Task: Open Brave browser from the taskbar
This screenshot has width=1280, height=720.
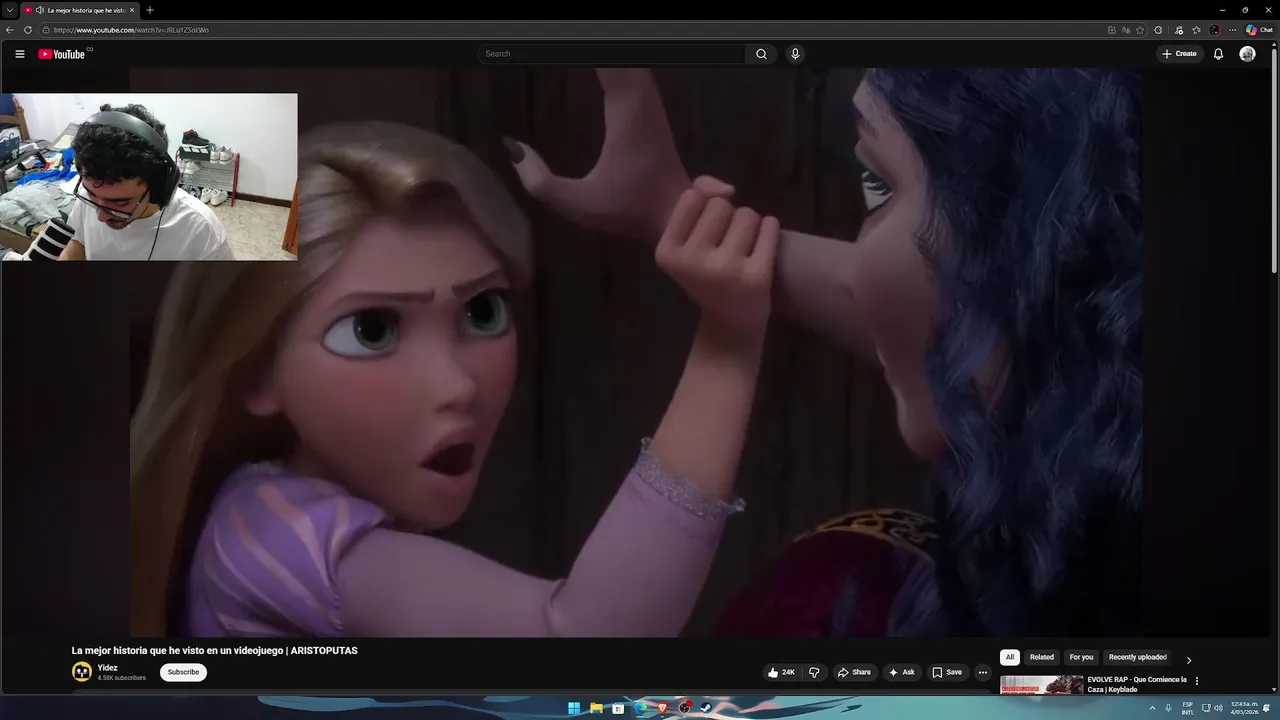Action: pos(662,708)
